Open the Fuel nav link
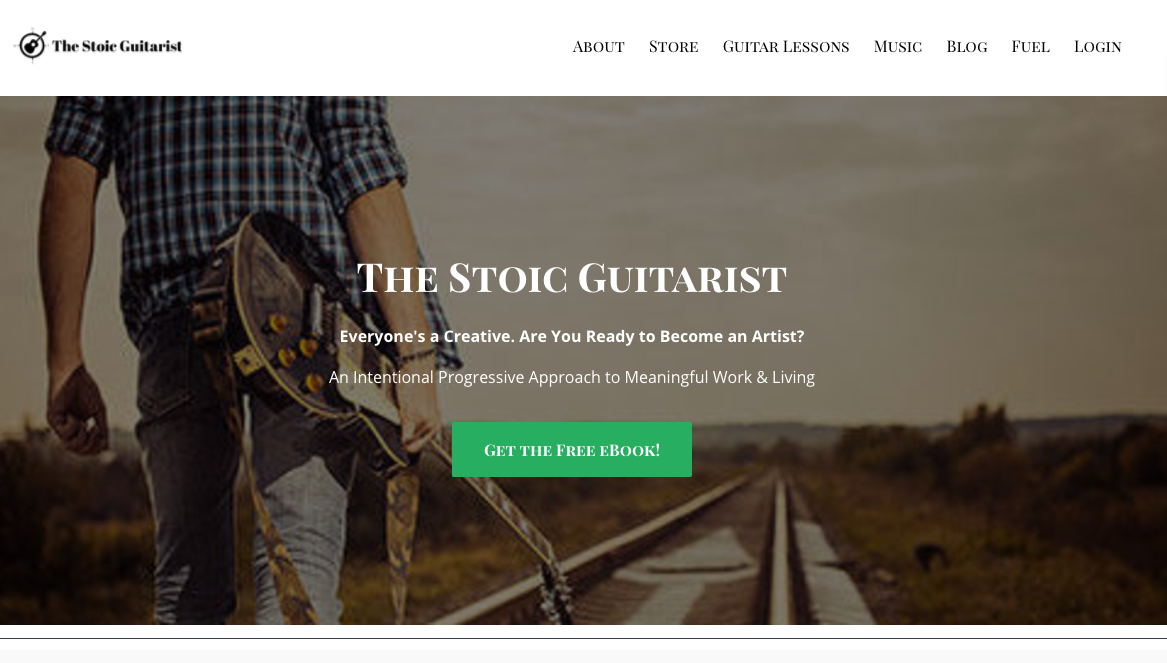The height and width of the screenshot is (663, 1167). [x=1030, y=46]
